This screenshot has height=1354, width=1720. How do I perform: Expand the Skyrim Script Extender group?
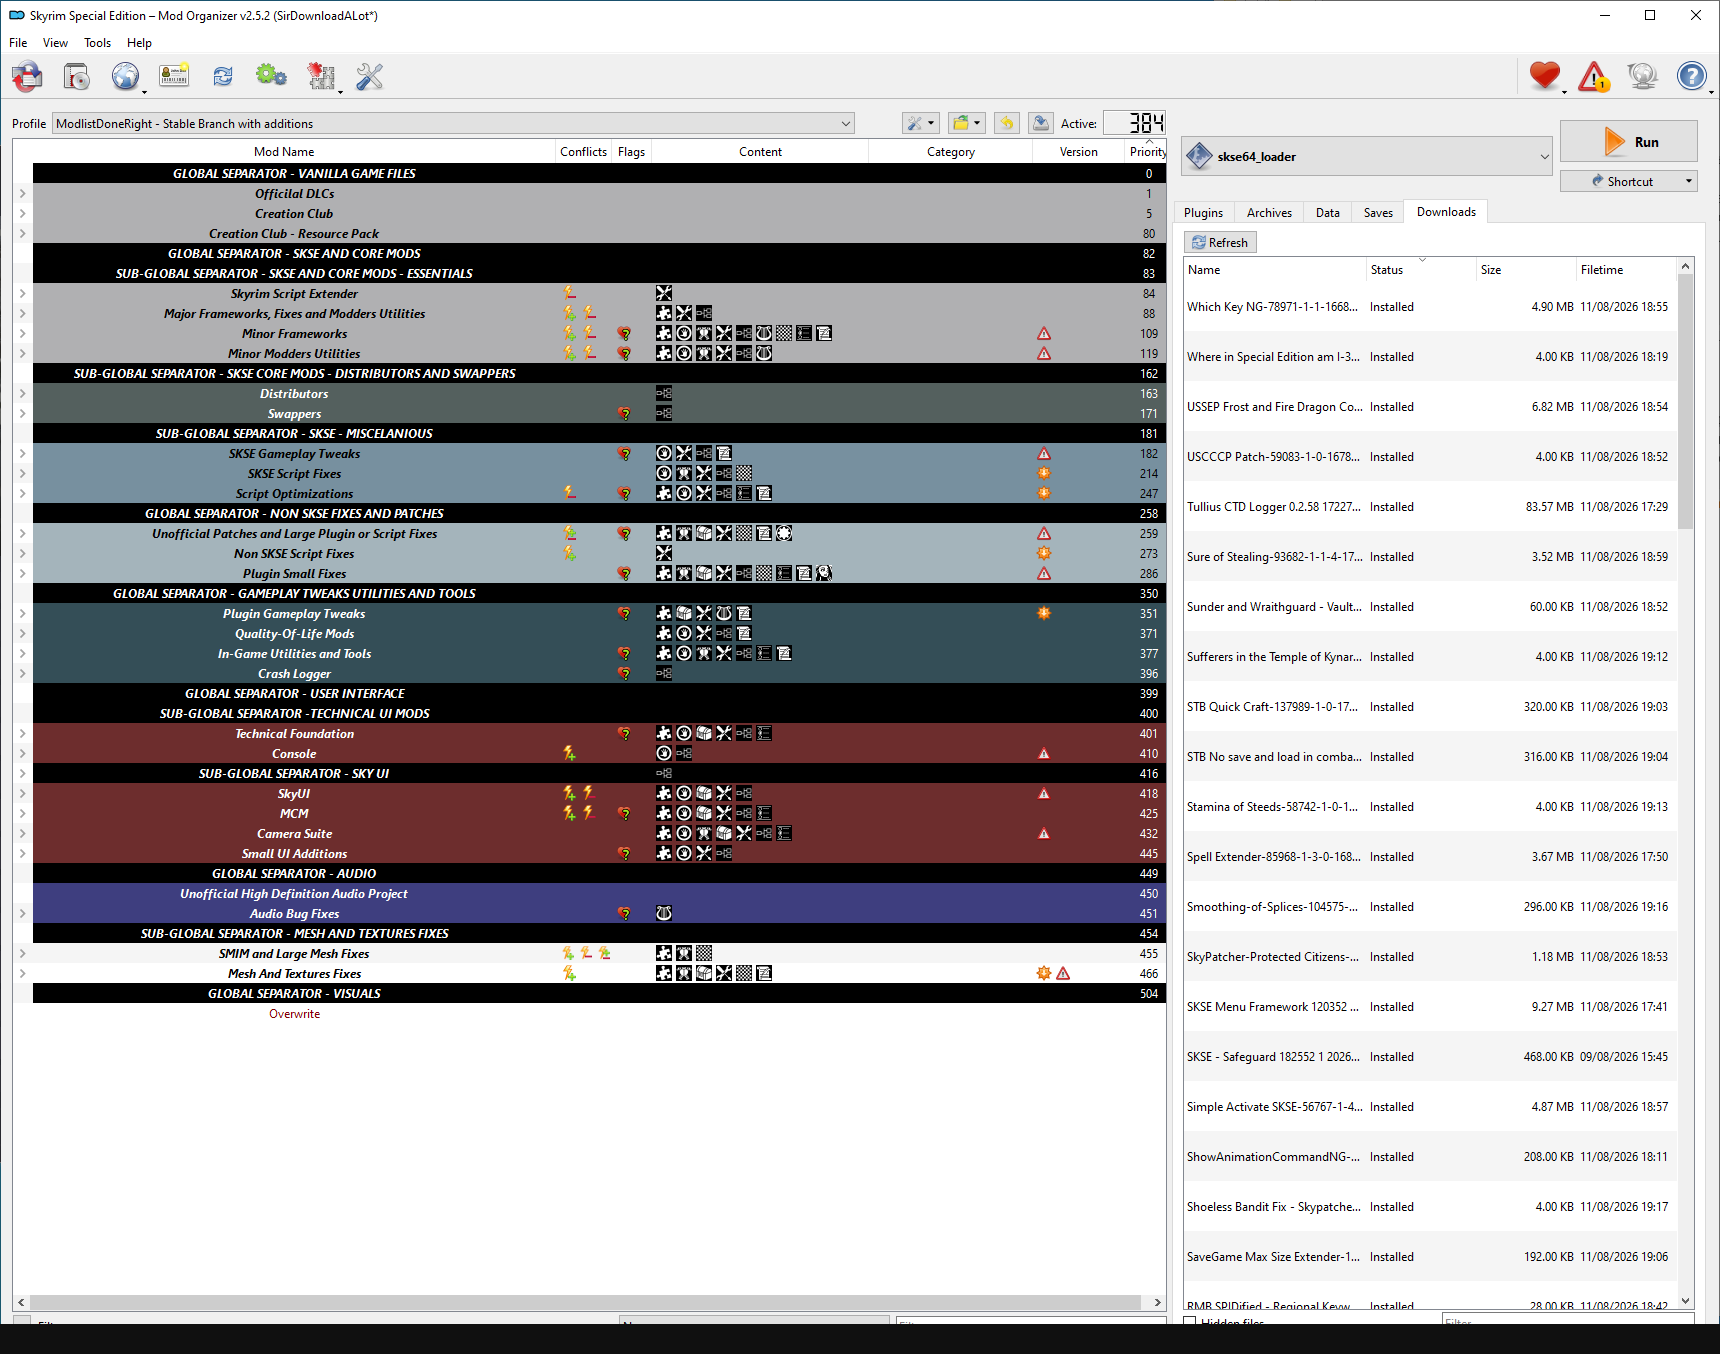pos(22,293)
